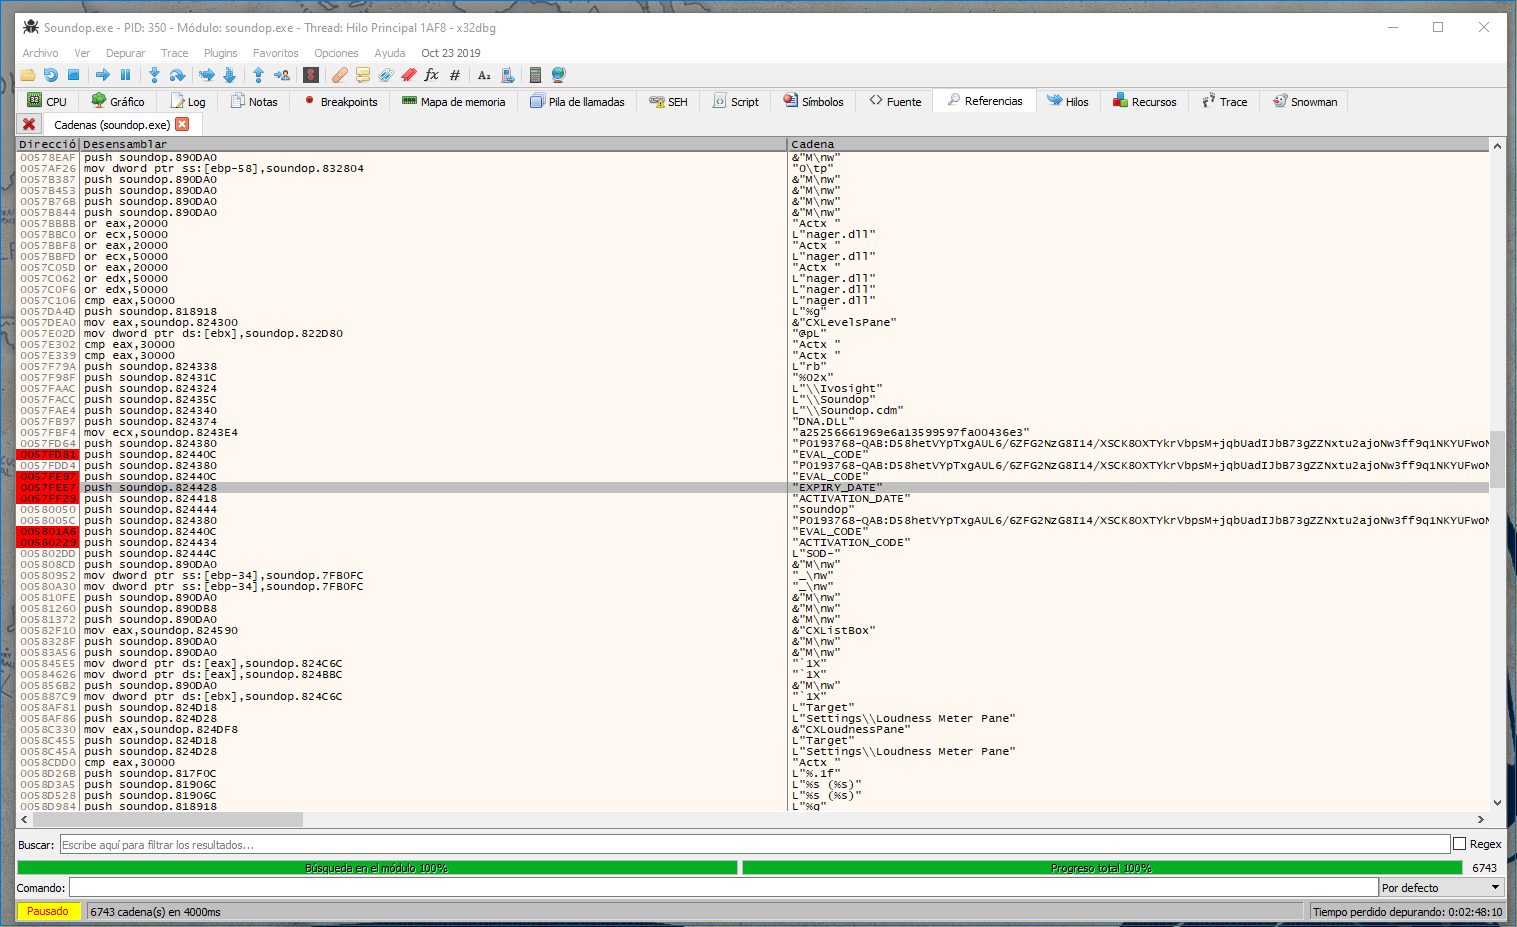1517x927 pixels.
Task: Switch to the Breakpoints tab
Action: coord(341,101)
